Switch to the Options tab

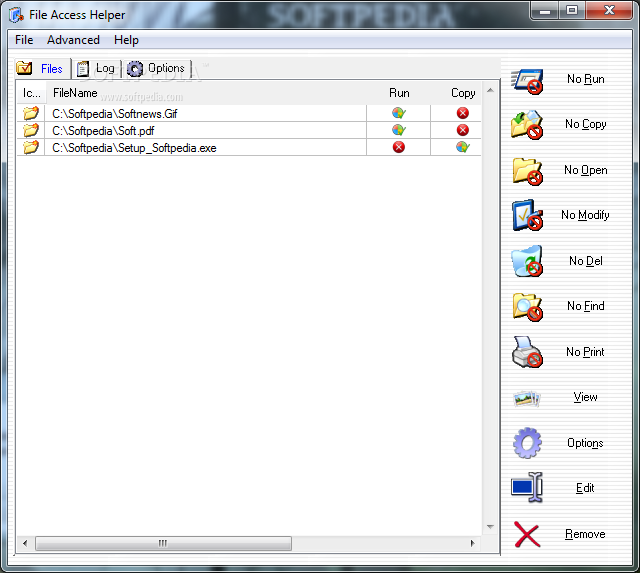tap(156, 69)
